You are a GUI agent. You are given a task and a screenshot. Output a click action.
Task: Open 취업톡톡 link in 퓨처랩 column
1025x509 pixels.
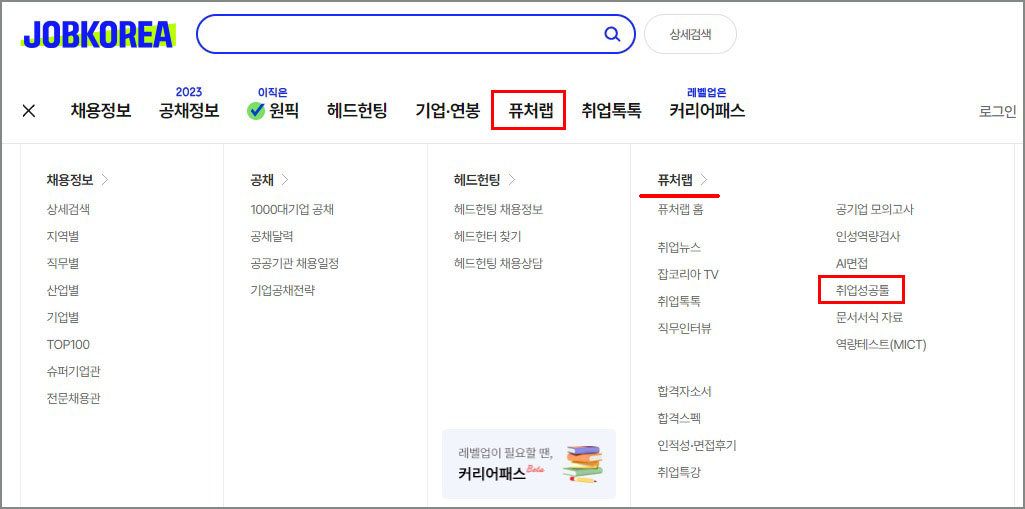(x=679, y=301)
